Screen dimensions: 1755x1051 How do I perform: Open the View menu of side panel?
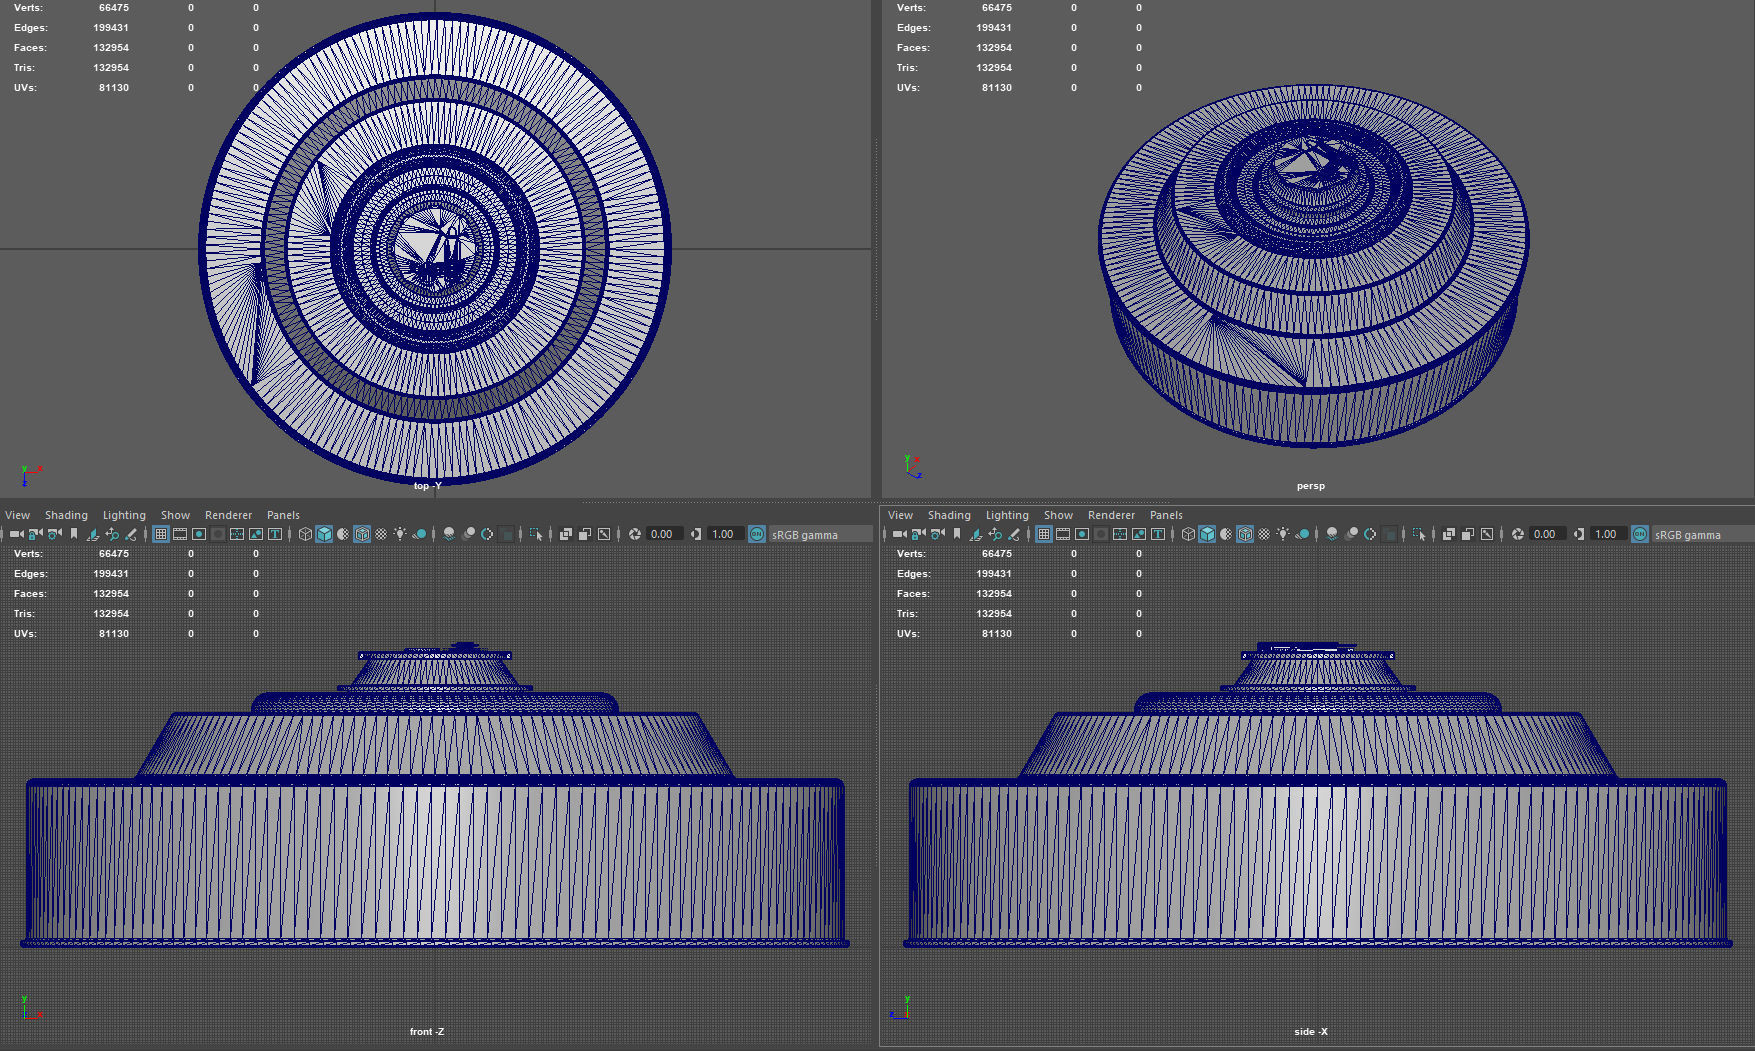pos(900,515)
